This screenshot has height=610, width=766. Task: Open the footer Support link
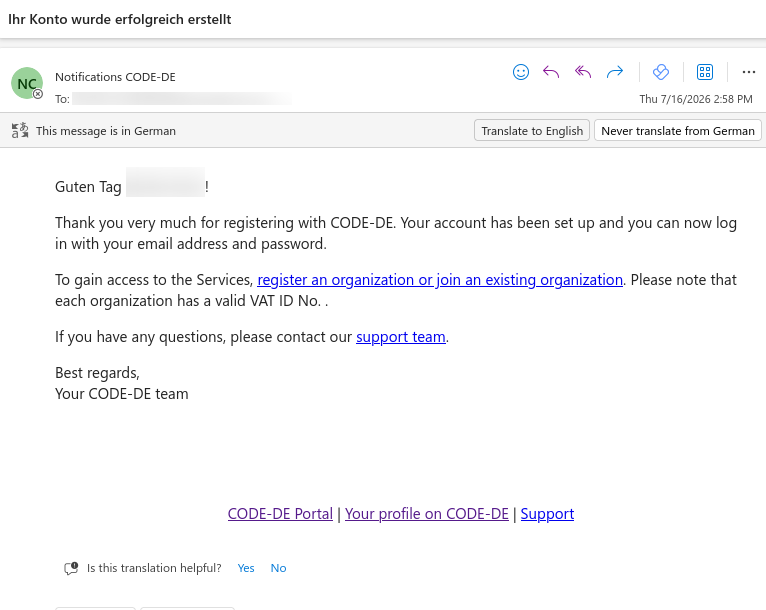(x=547, y=514)
